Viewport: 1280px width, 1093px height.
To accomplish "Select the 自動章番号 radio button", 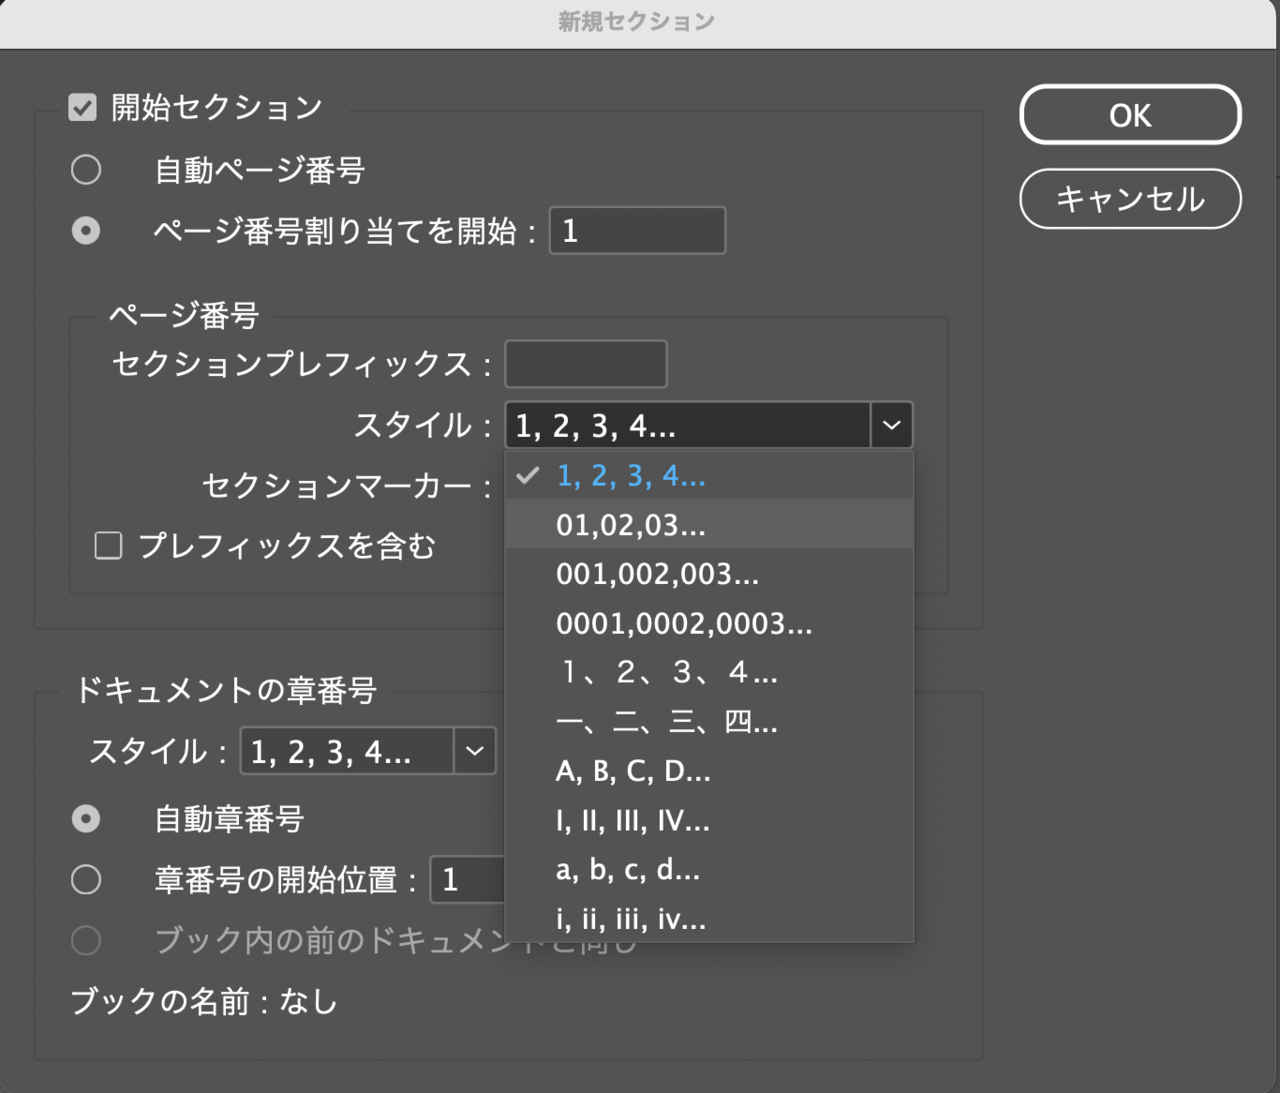I will point(86,819).
